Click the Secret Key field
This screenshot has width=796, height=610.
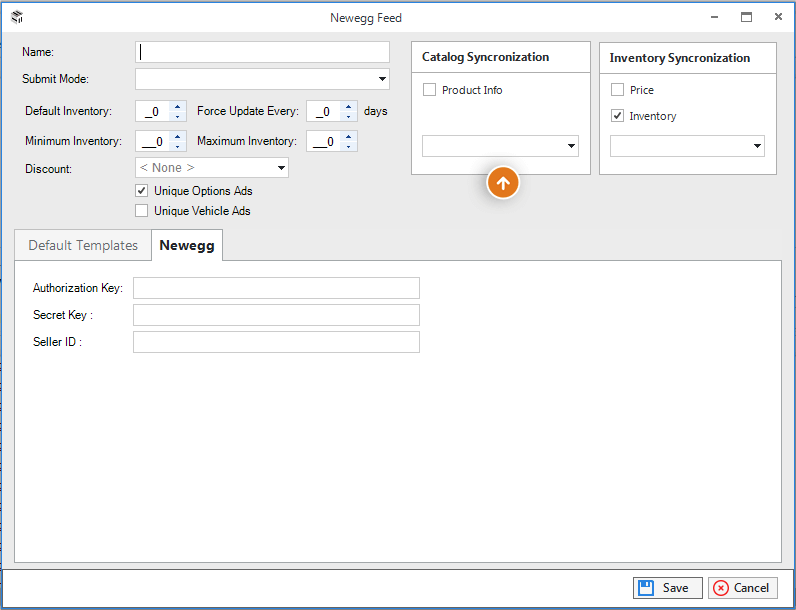(276, 315)
